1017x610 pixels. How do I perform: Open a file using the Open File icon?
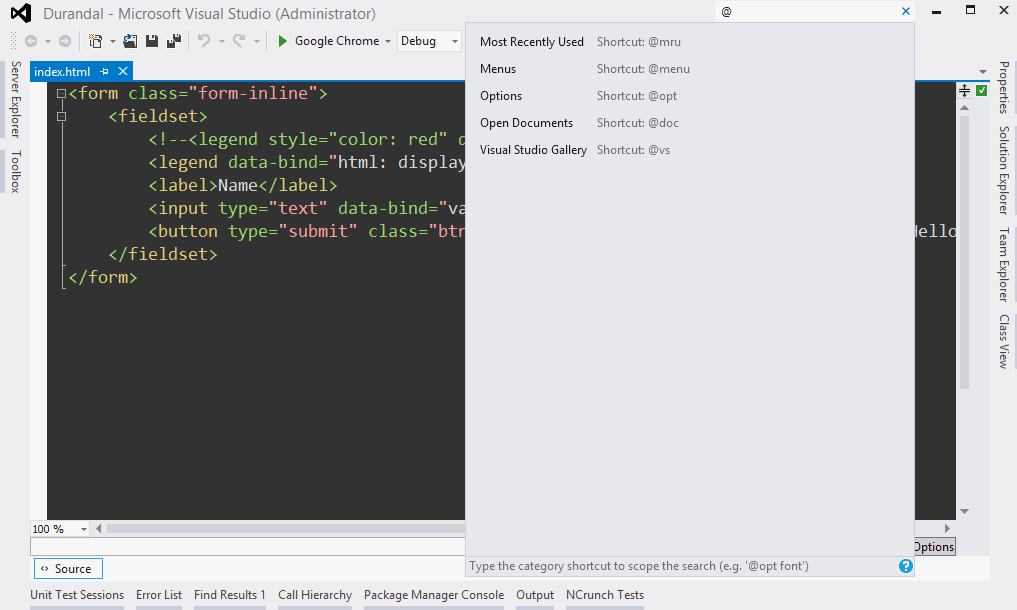coord(129,41)
